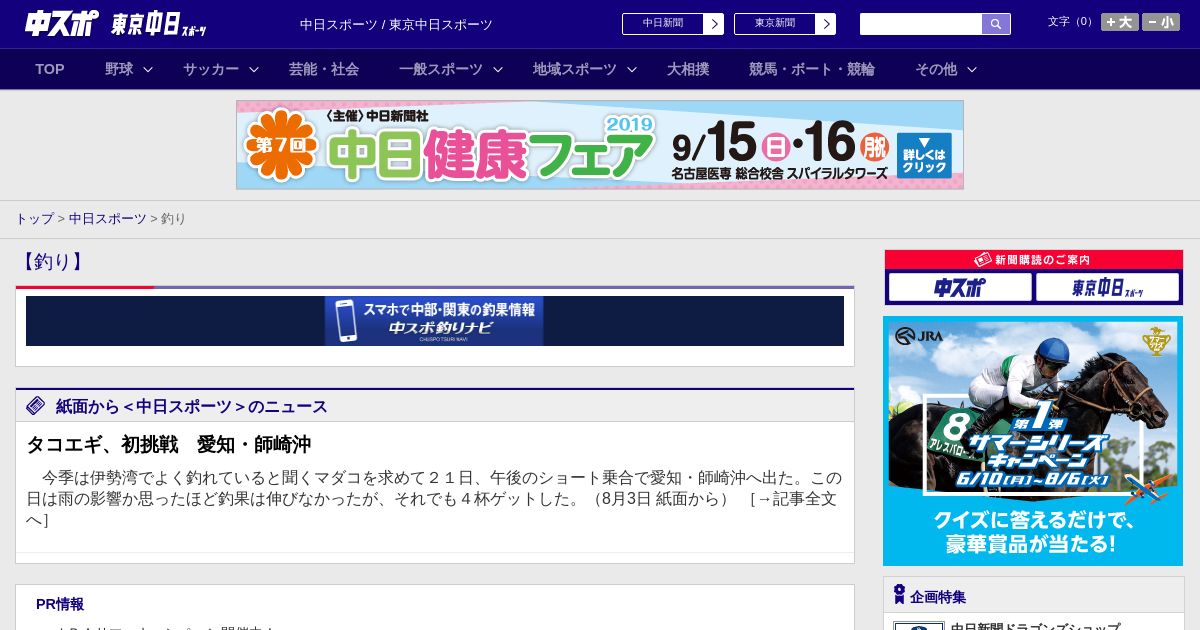Image resolution: width=1200 pixels, height=630 pixels.
Task: Open the サッカー menu item
Action: click(x=211, y=69)
